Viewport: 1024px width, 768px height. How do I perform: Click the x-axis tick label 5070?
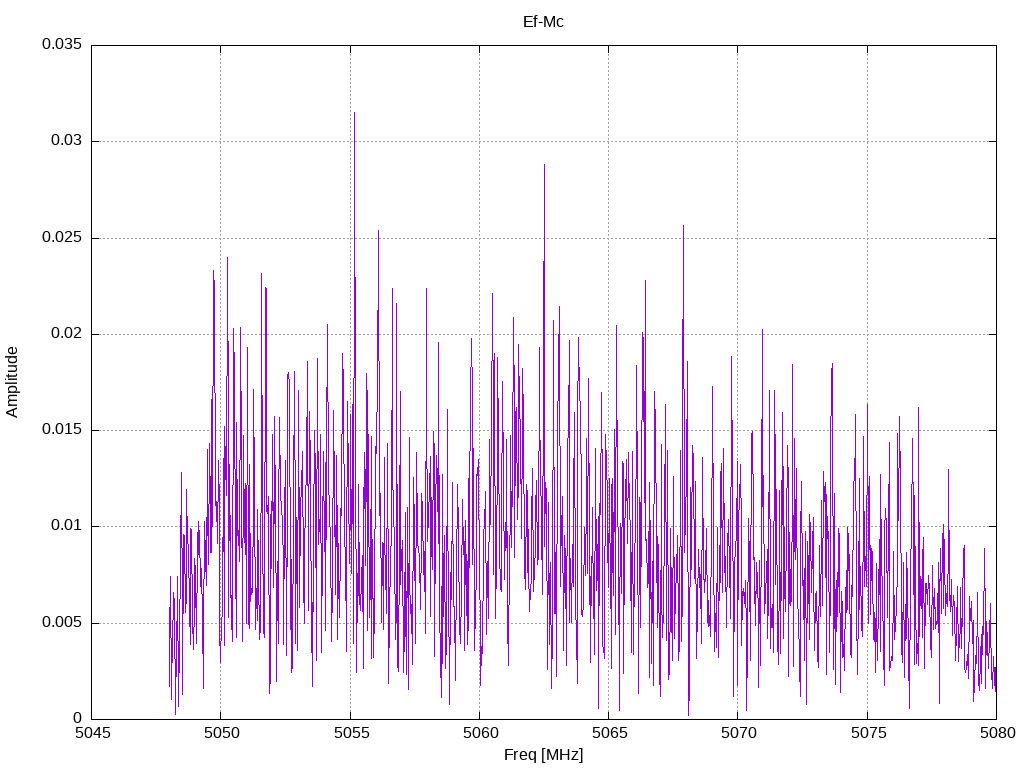click(x=739, y=733)
